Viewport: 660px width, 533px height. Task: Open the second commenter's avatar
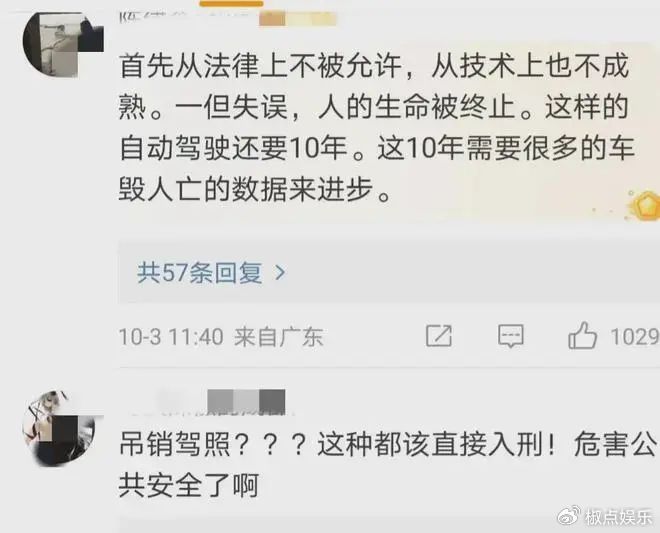click(x=63, y=428)
